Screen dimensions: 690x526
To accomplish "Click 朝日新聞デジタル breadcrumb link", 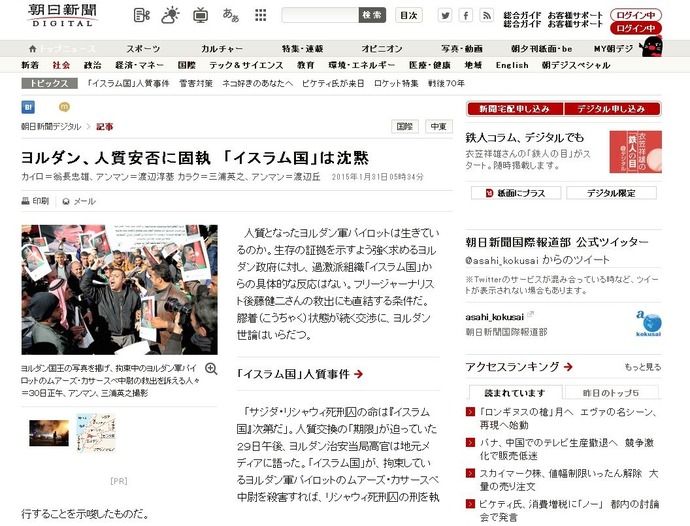I will [51, 127].
